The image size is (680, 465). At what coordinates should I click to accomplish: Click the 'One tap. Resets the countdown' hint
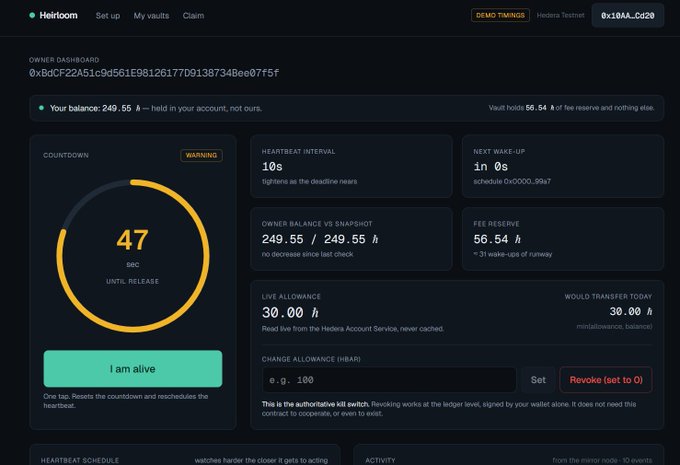pos(126,401)
